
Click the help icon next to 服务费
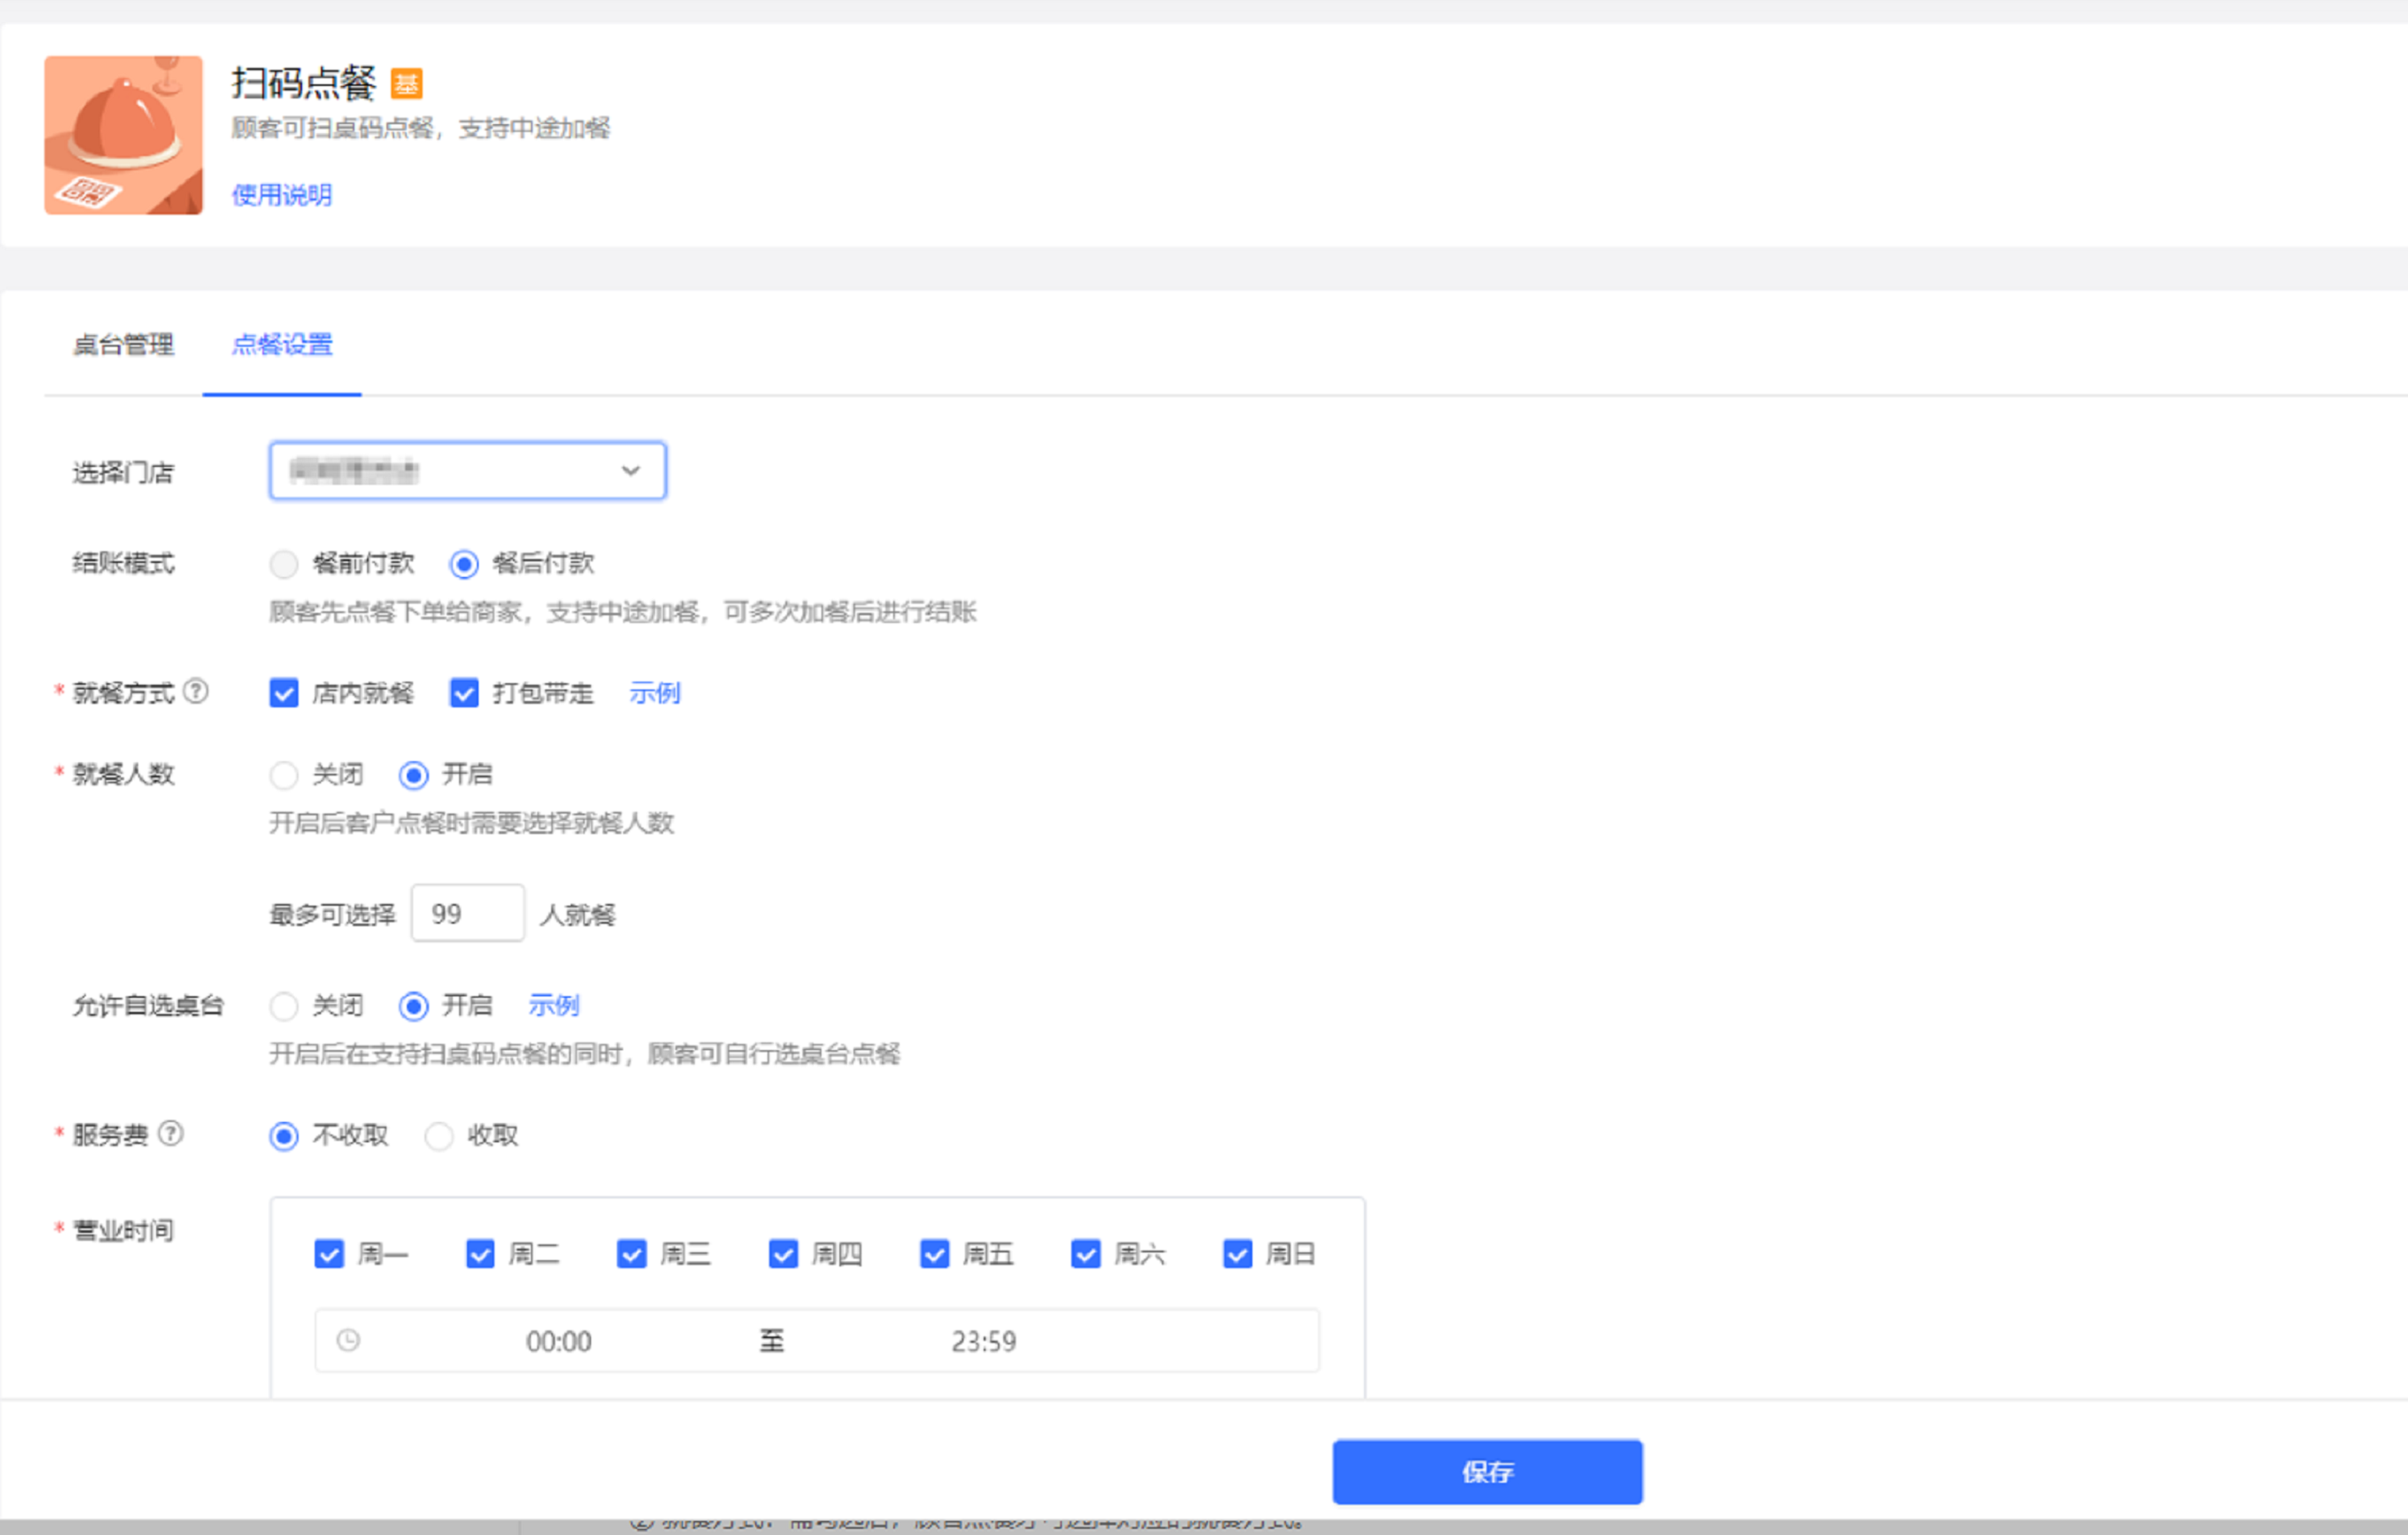click(x=171, y=1133)
